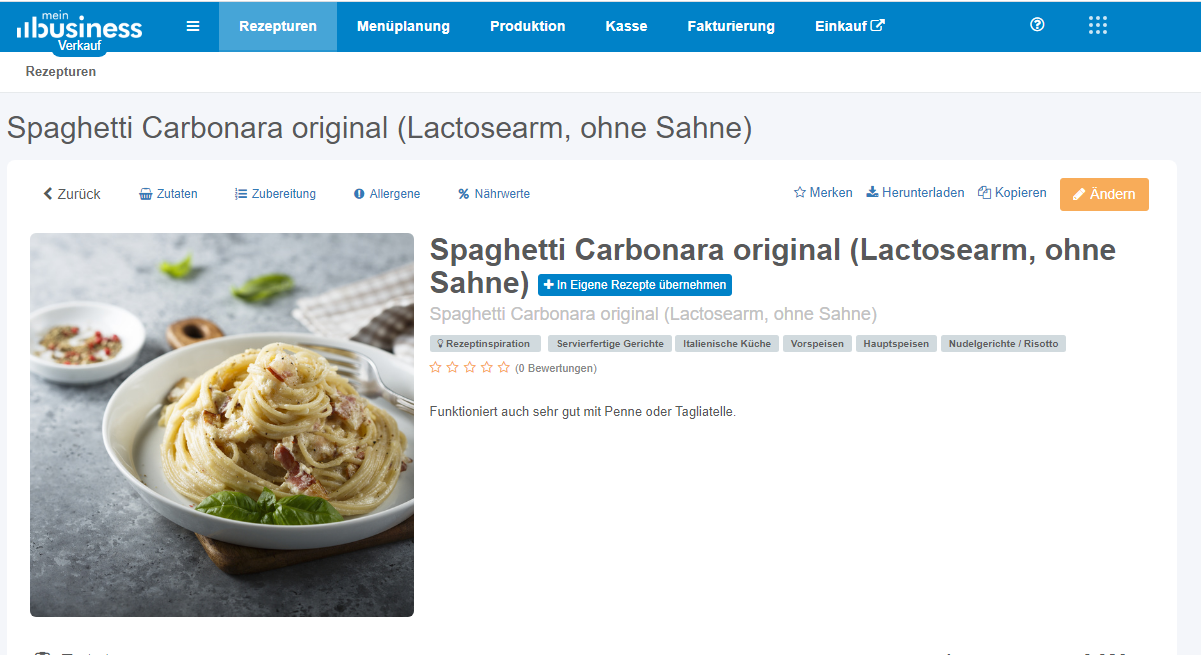
Task: Click the mein business Verkauf logo
Action: [79, 29]
